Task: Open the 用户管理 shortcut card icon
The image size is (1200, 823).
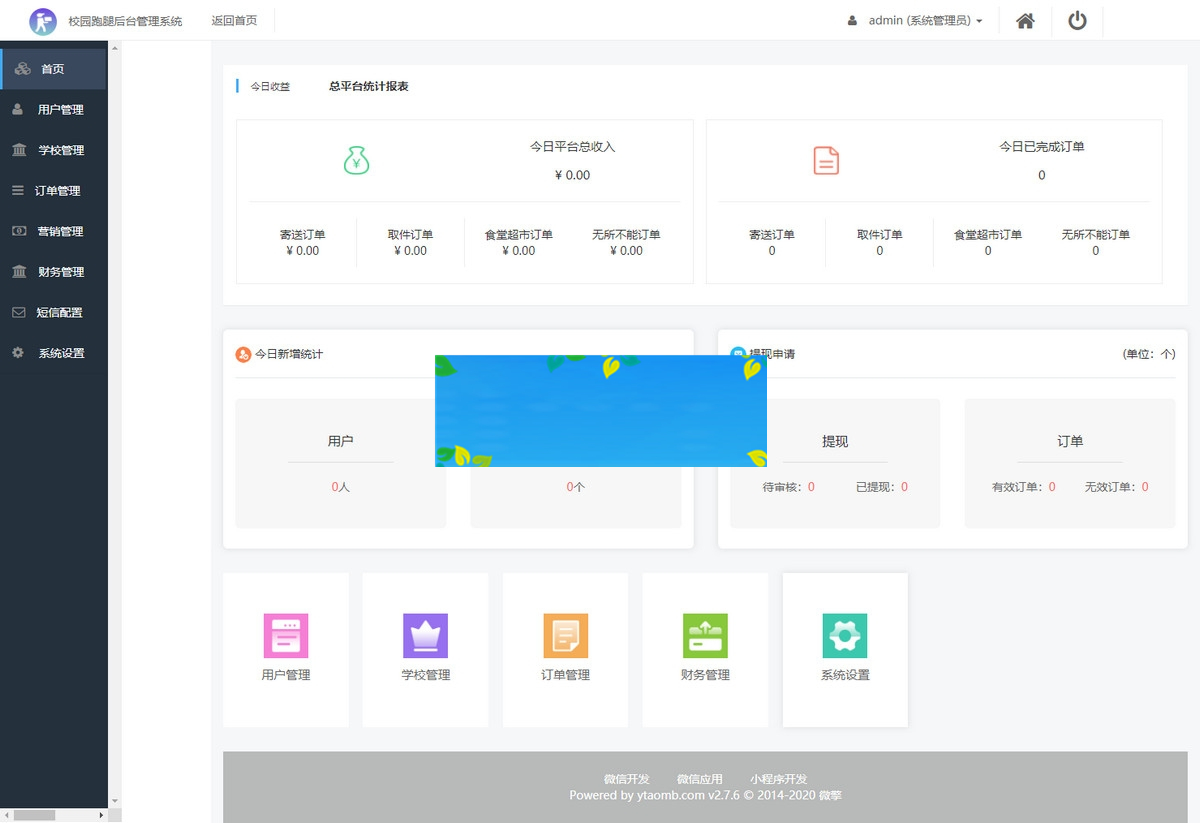Action: [x=286, y=635]
